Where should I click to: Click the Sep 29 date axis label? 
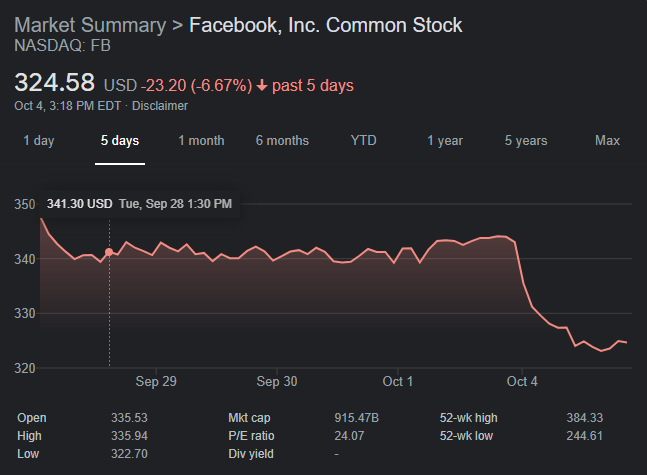156,381
